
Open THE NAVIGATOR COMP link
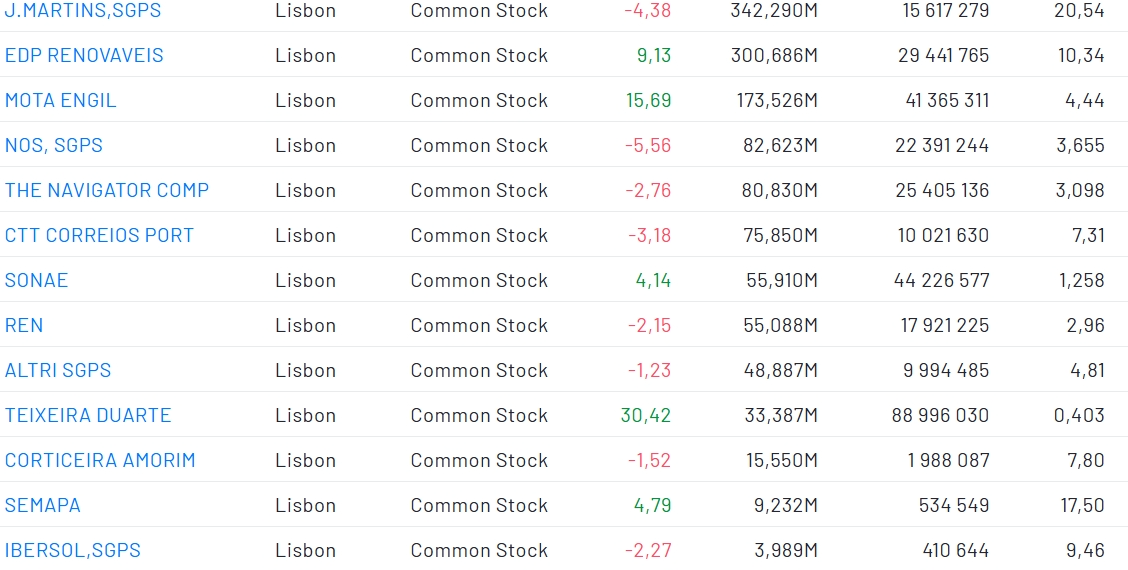point(107,191)
